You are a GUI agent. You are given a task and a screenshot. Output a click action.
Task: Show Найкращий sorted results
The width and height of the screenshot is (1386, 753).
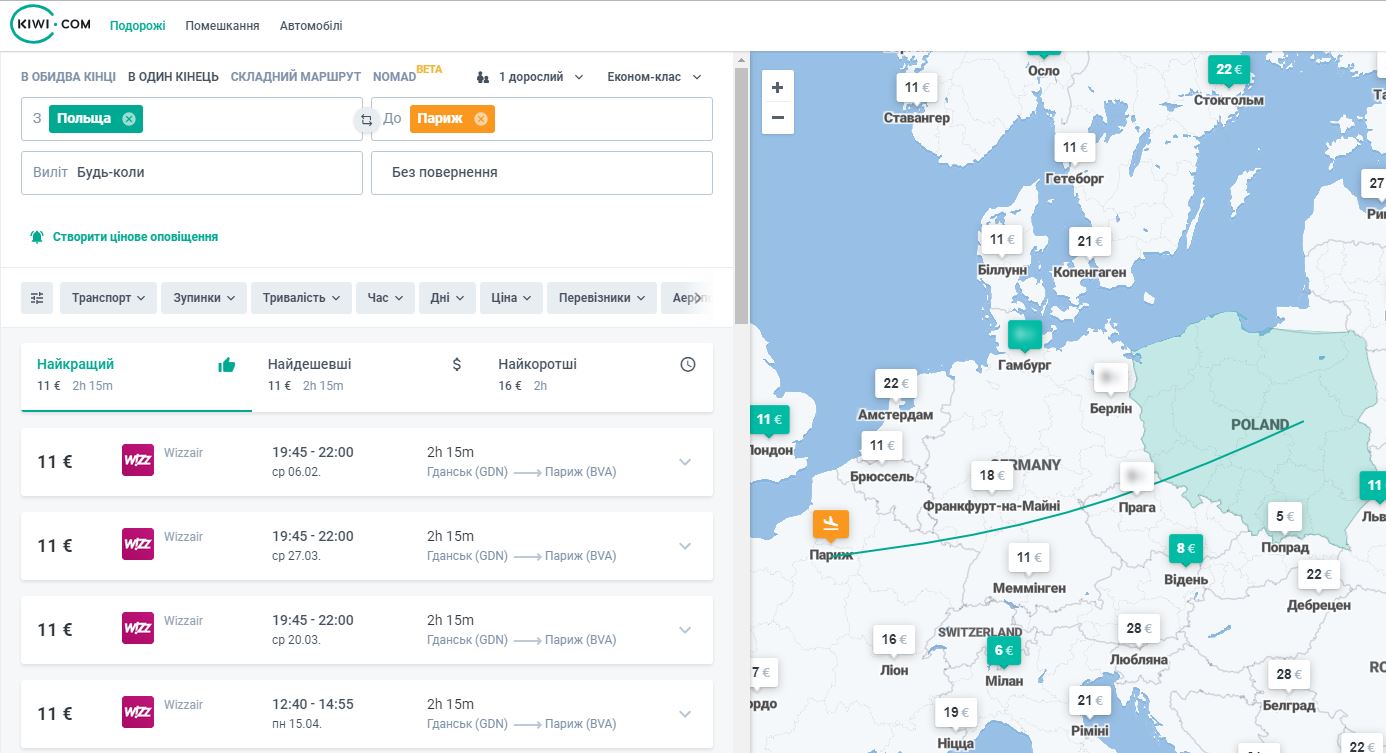point(136,376)
